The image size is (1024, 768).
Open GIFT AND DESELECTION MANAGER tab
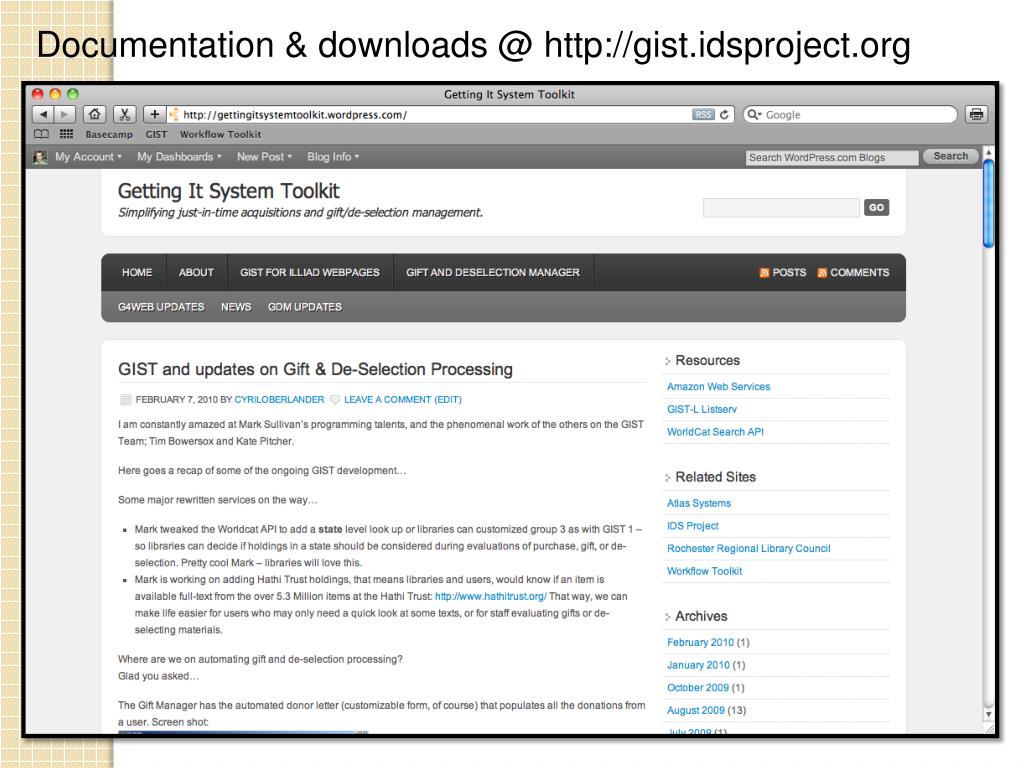point(492,272)
